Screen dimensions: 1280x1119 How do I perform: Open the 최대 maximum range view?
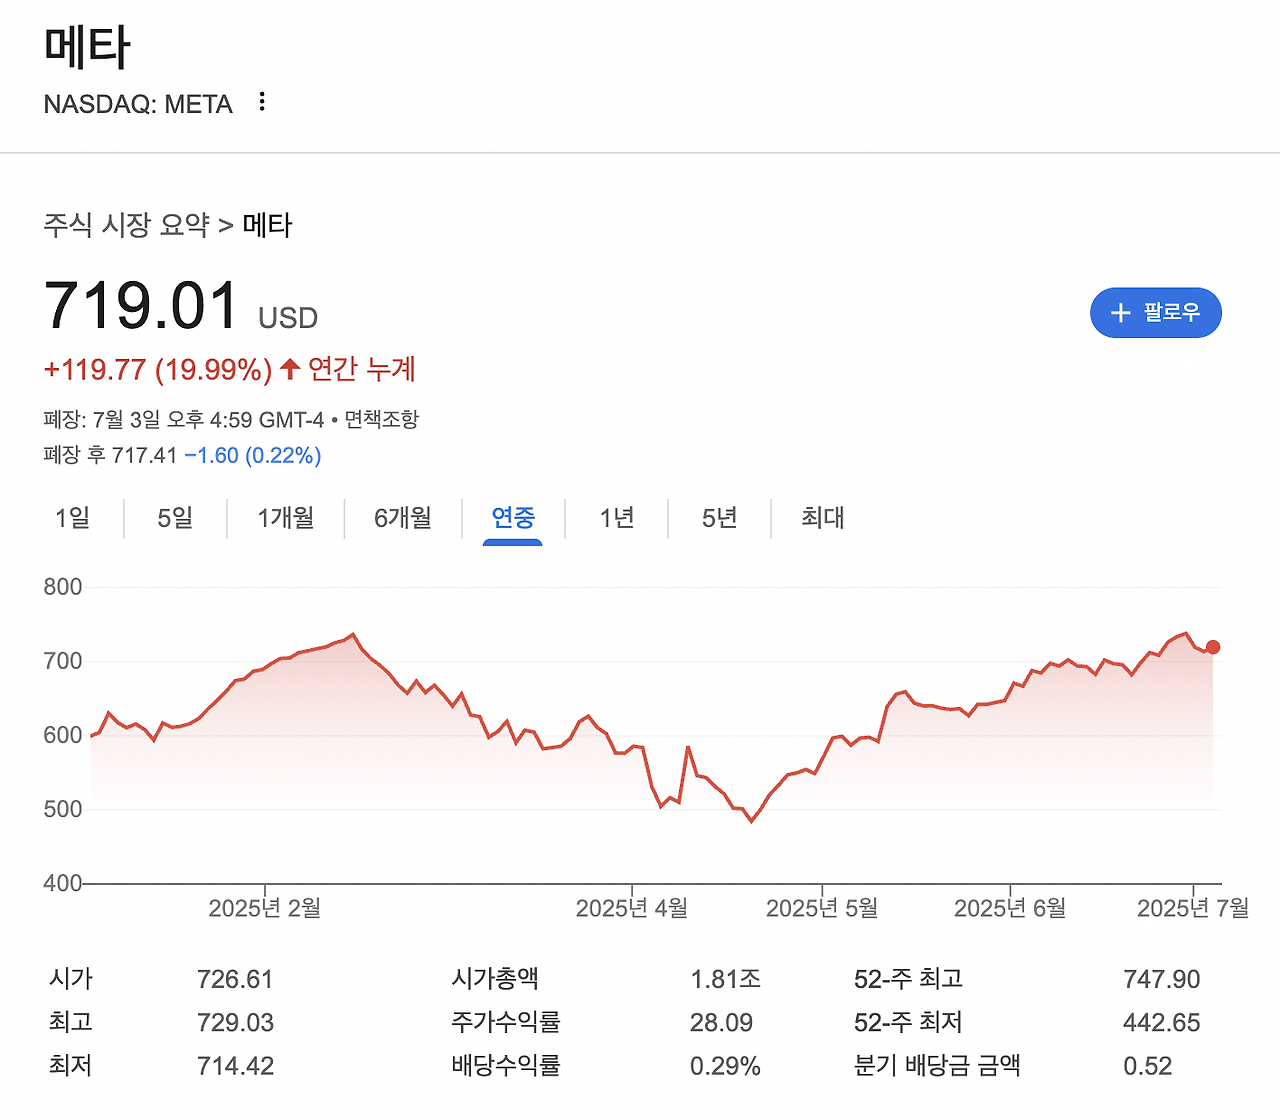point(820,519)
